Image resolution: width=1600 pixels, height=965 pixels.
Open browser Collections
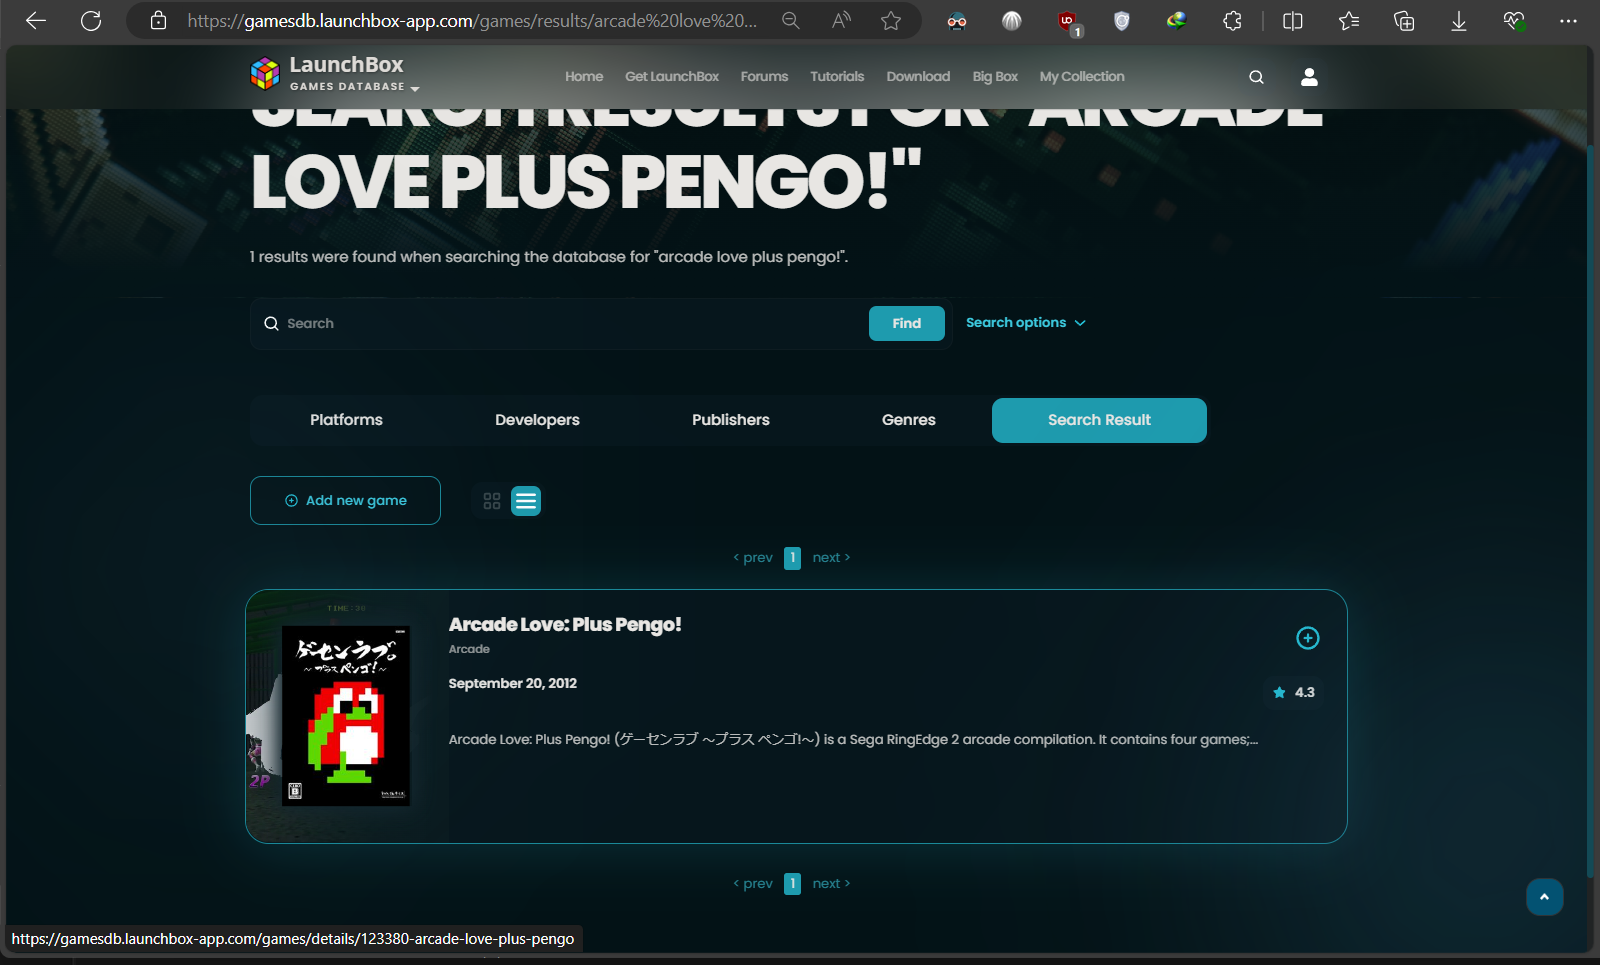(x=1404, y=21)
